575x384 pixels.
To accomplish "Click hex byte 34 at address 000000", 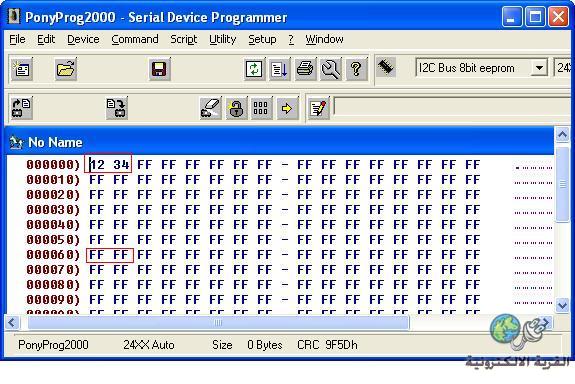I will pyautogui.click(x=121, y=165).
